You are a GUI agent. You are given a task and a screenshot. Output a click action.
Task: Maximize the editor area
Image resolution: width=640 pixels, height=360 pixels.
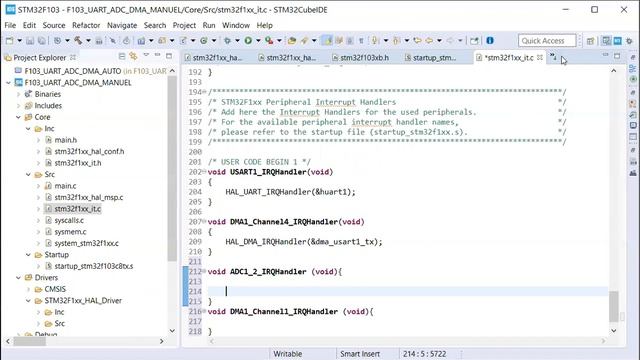(617, 55)
